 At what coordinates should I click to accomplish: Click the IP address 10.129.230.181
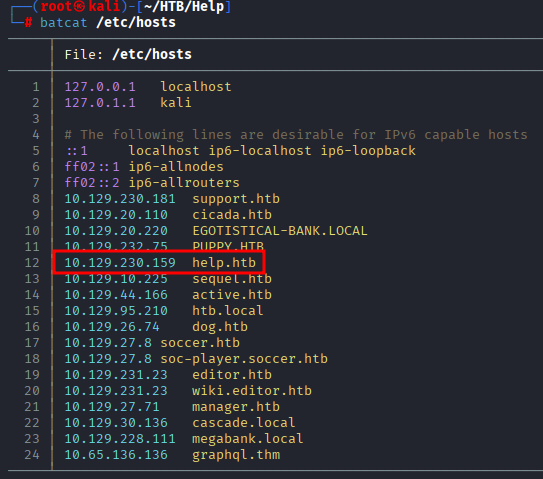(120, 199)
